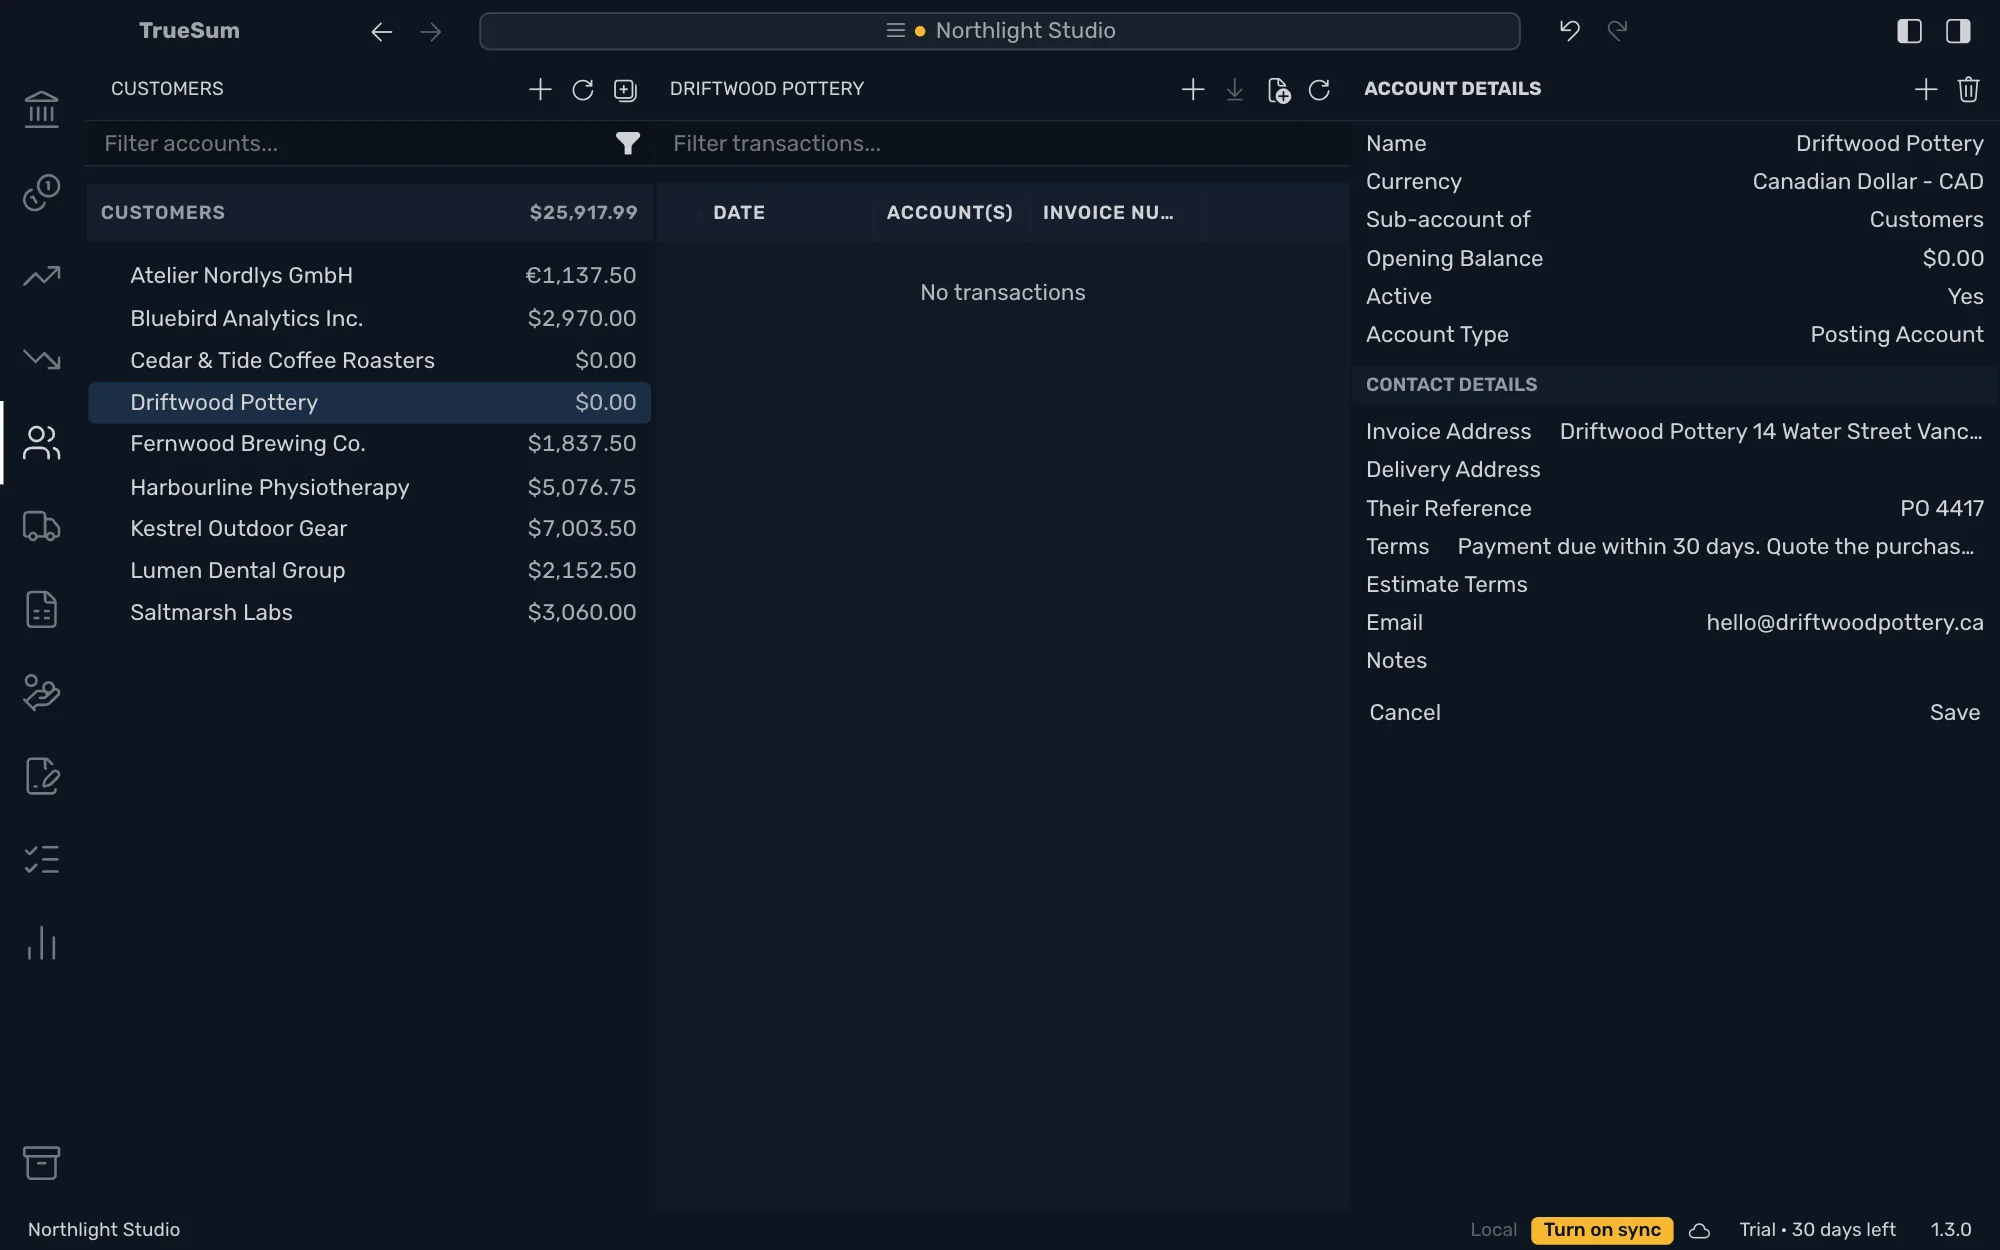
Task: Add a field in Account Details header
Action: coord(1926,90)
